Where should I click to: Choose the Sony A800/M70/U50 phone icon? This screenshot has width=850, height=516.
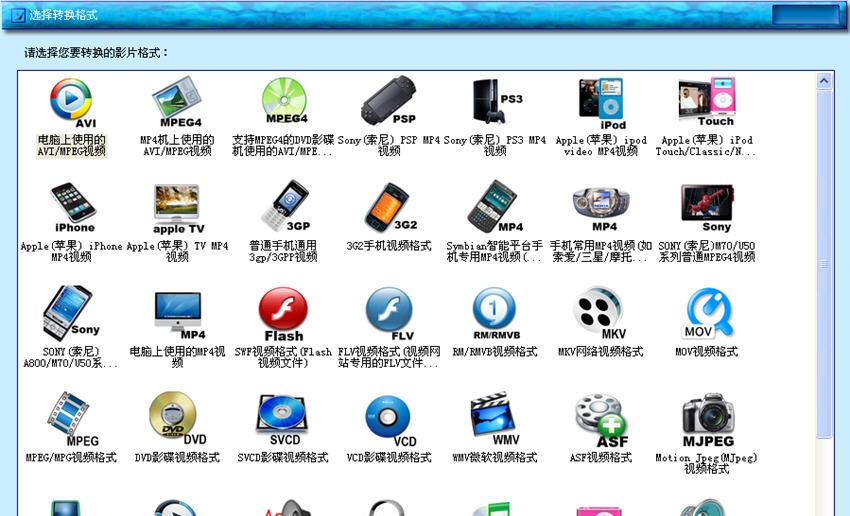point(71,313)
